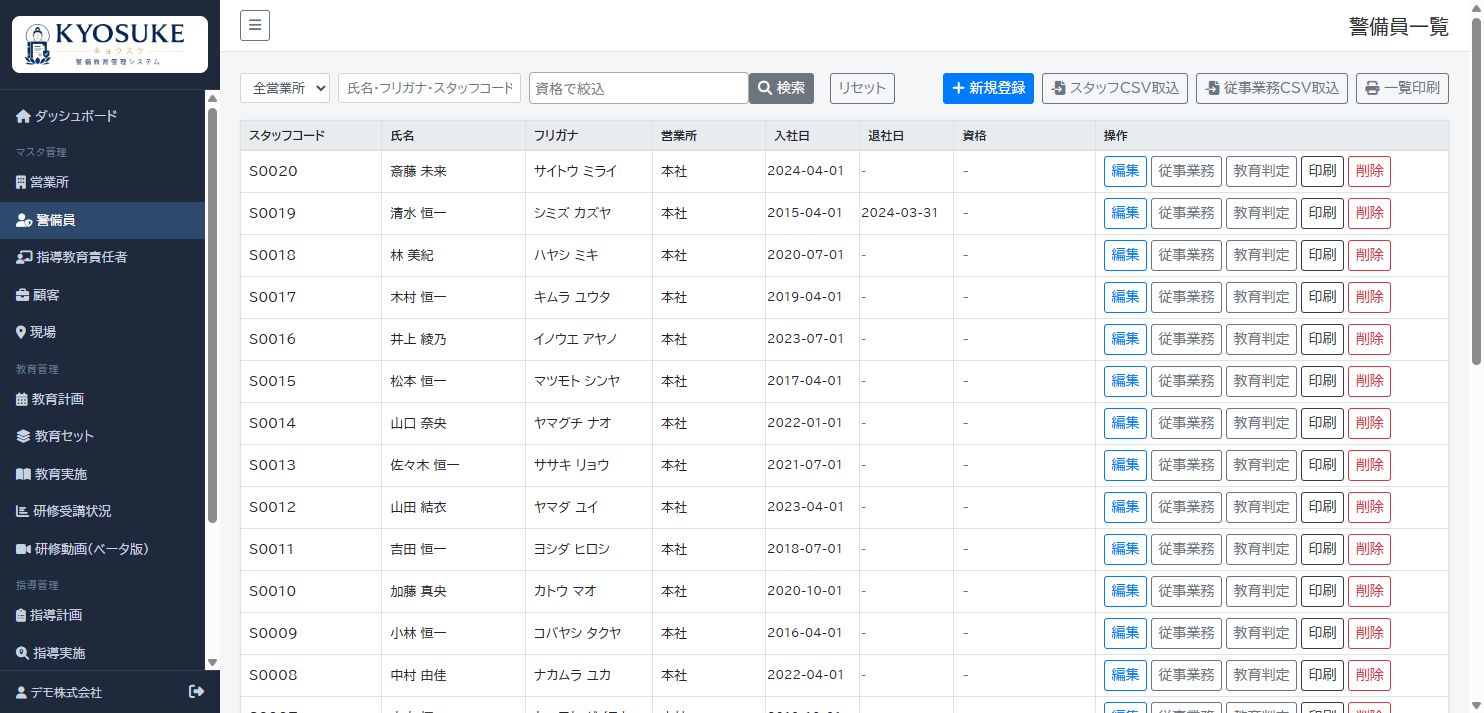This screenshot has height=713, width=1484.
Task: Click 印刷 for 加藤 真央
Action: click(x=1322, y=591)
